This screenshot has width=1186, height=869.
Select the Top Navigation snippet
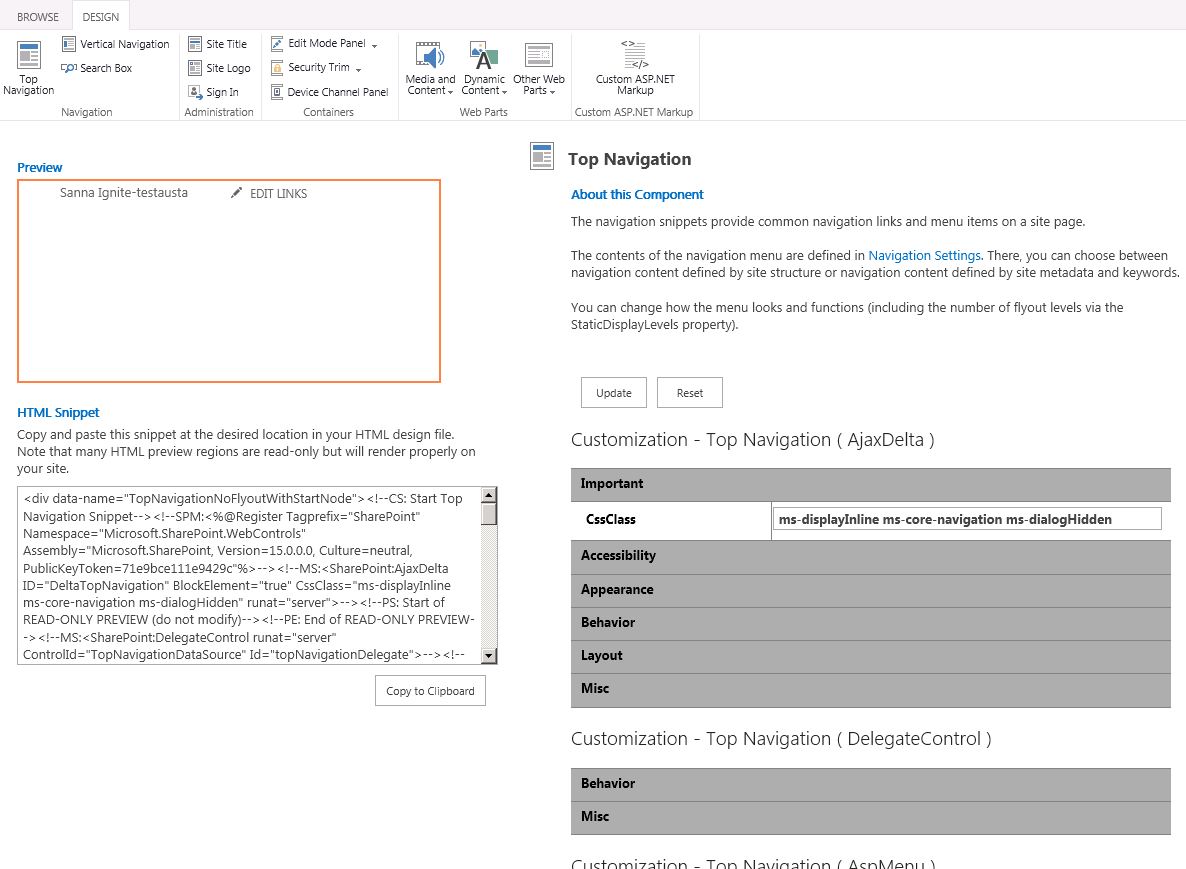[x=28, y=68]
